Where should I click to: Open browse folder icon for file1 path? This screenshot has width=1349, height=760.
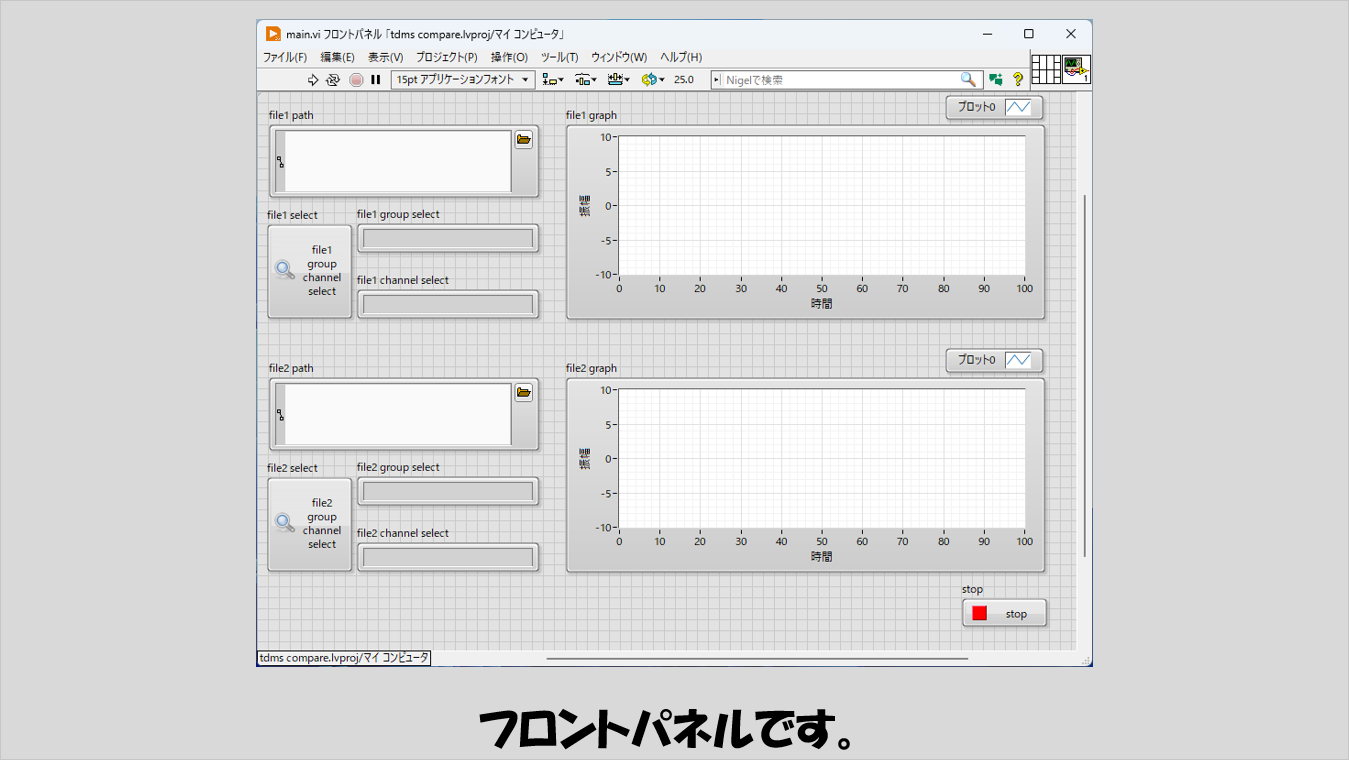524,140
